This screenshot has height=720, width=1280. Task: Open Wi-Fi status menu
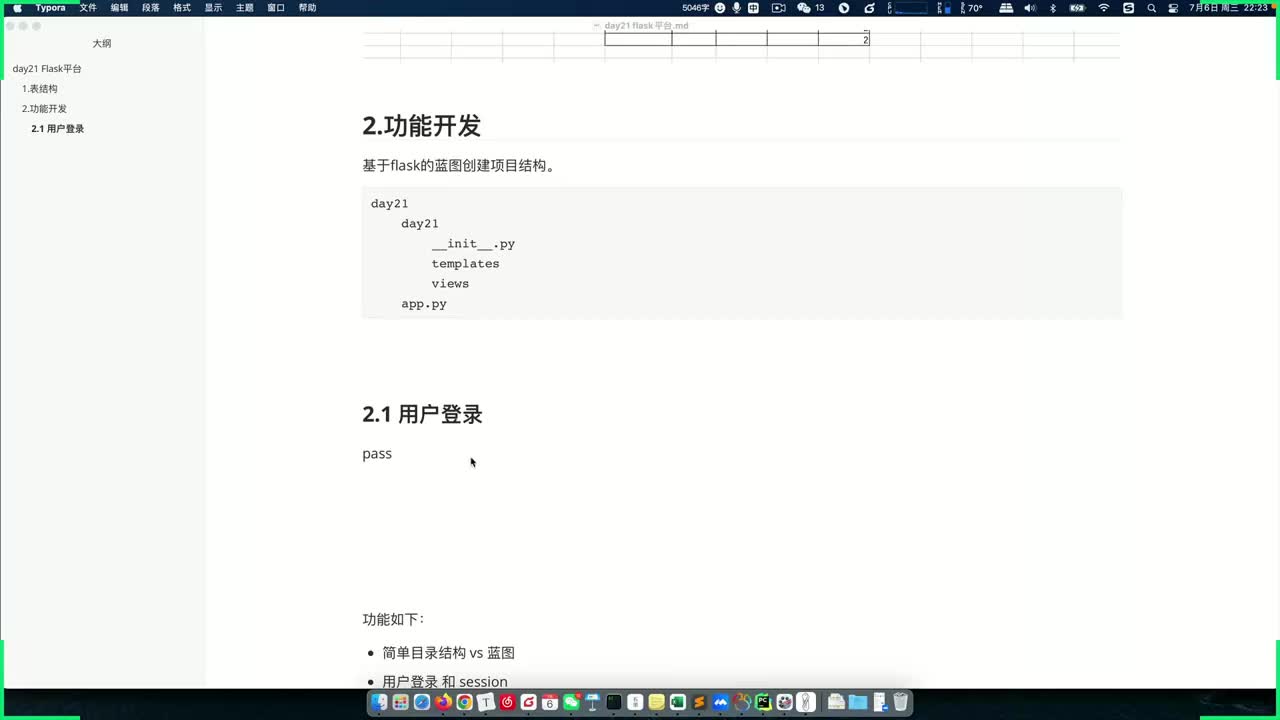1104,8
